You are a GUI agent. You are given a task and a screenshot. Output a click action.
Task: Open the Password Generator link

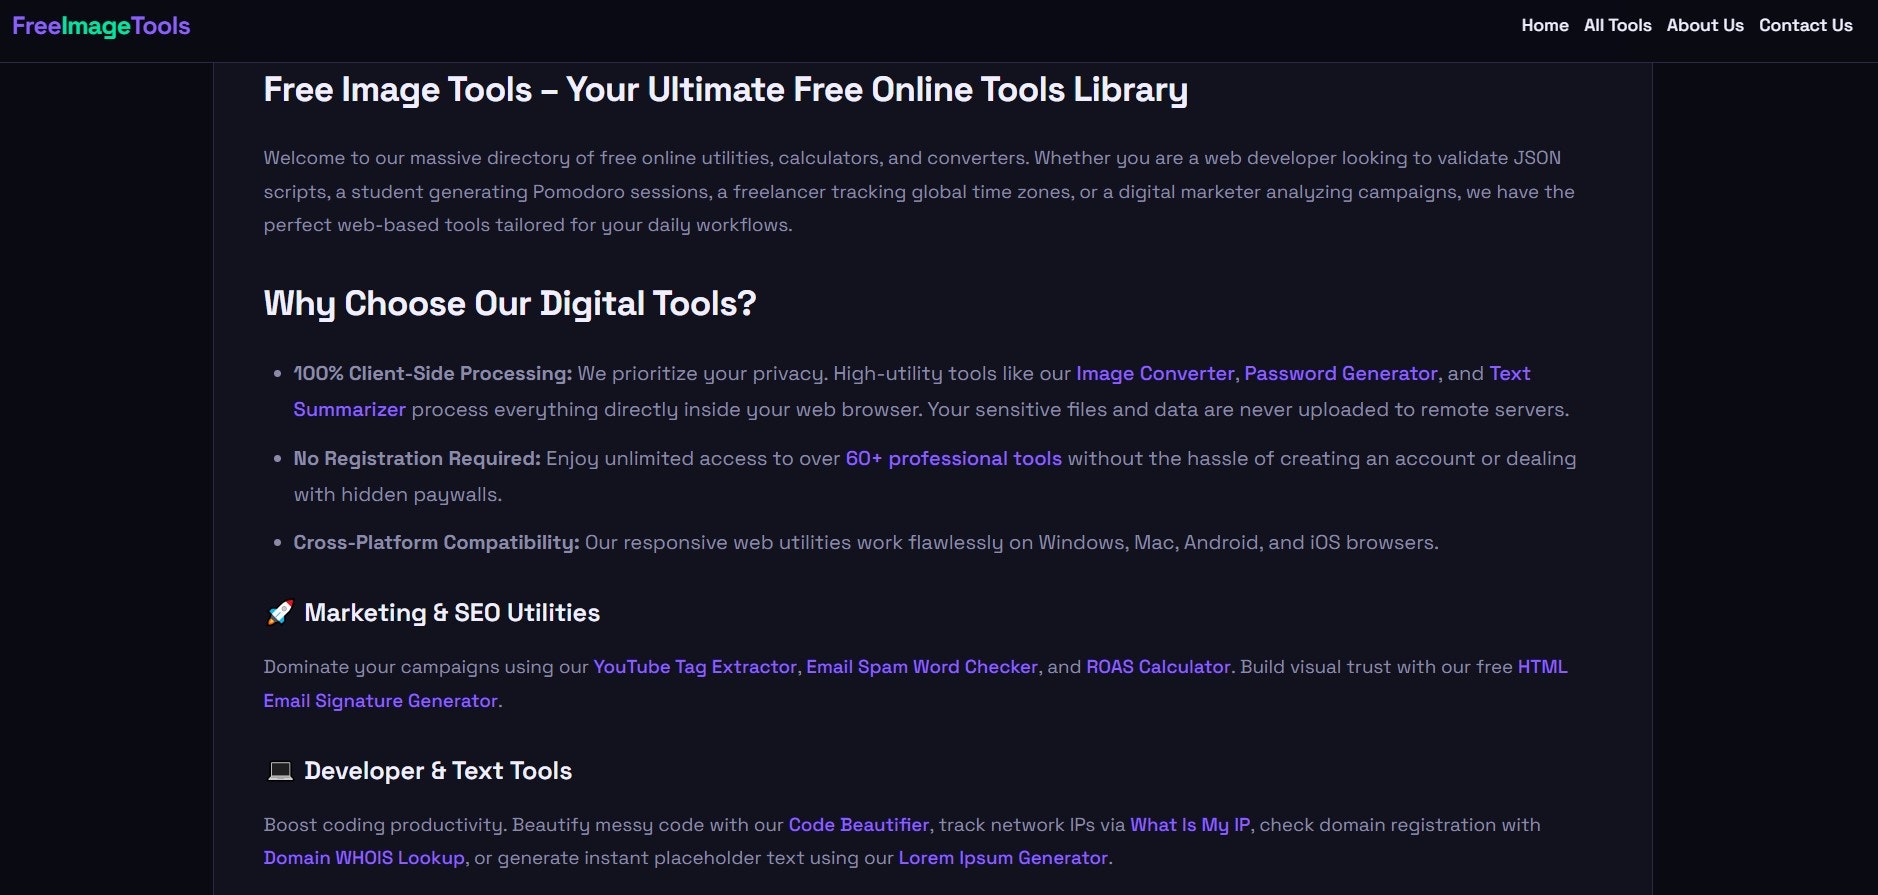(x=1340, y=374)
